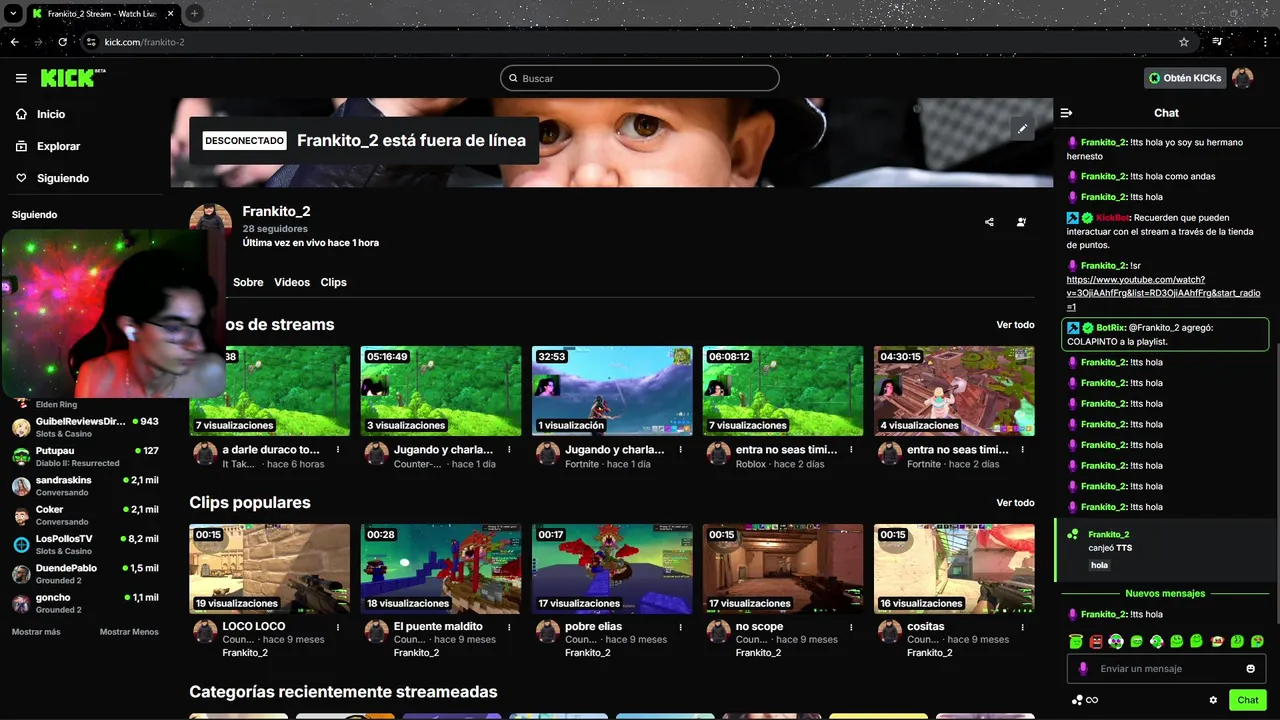
Task: Open options for Counter-Strike 'Jugando y charla' video
Action: [x=509, y=450]
